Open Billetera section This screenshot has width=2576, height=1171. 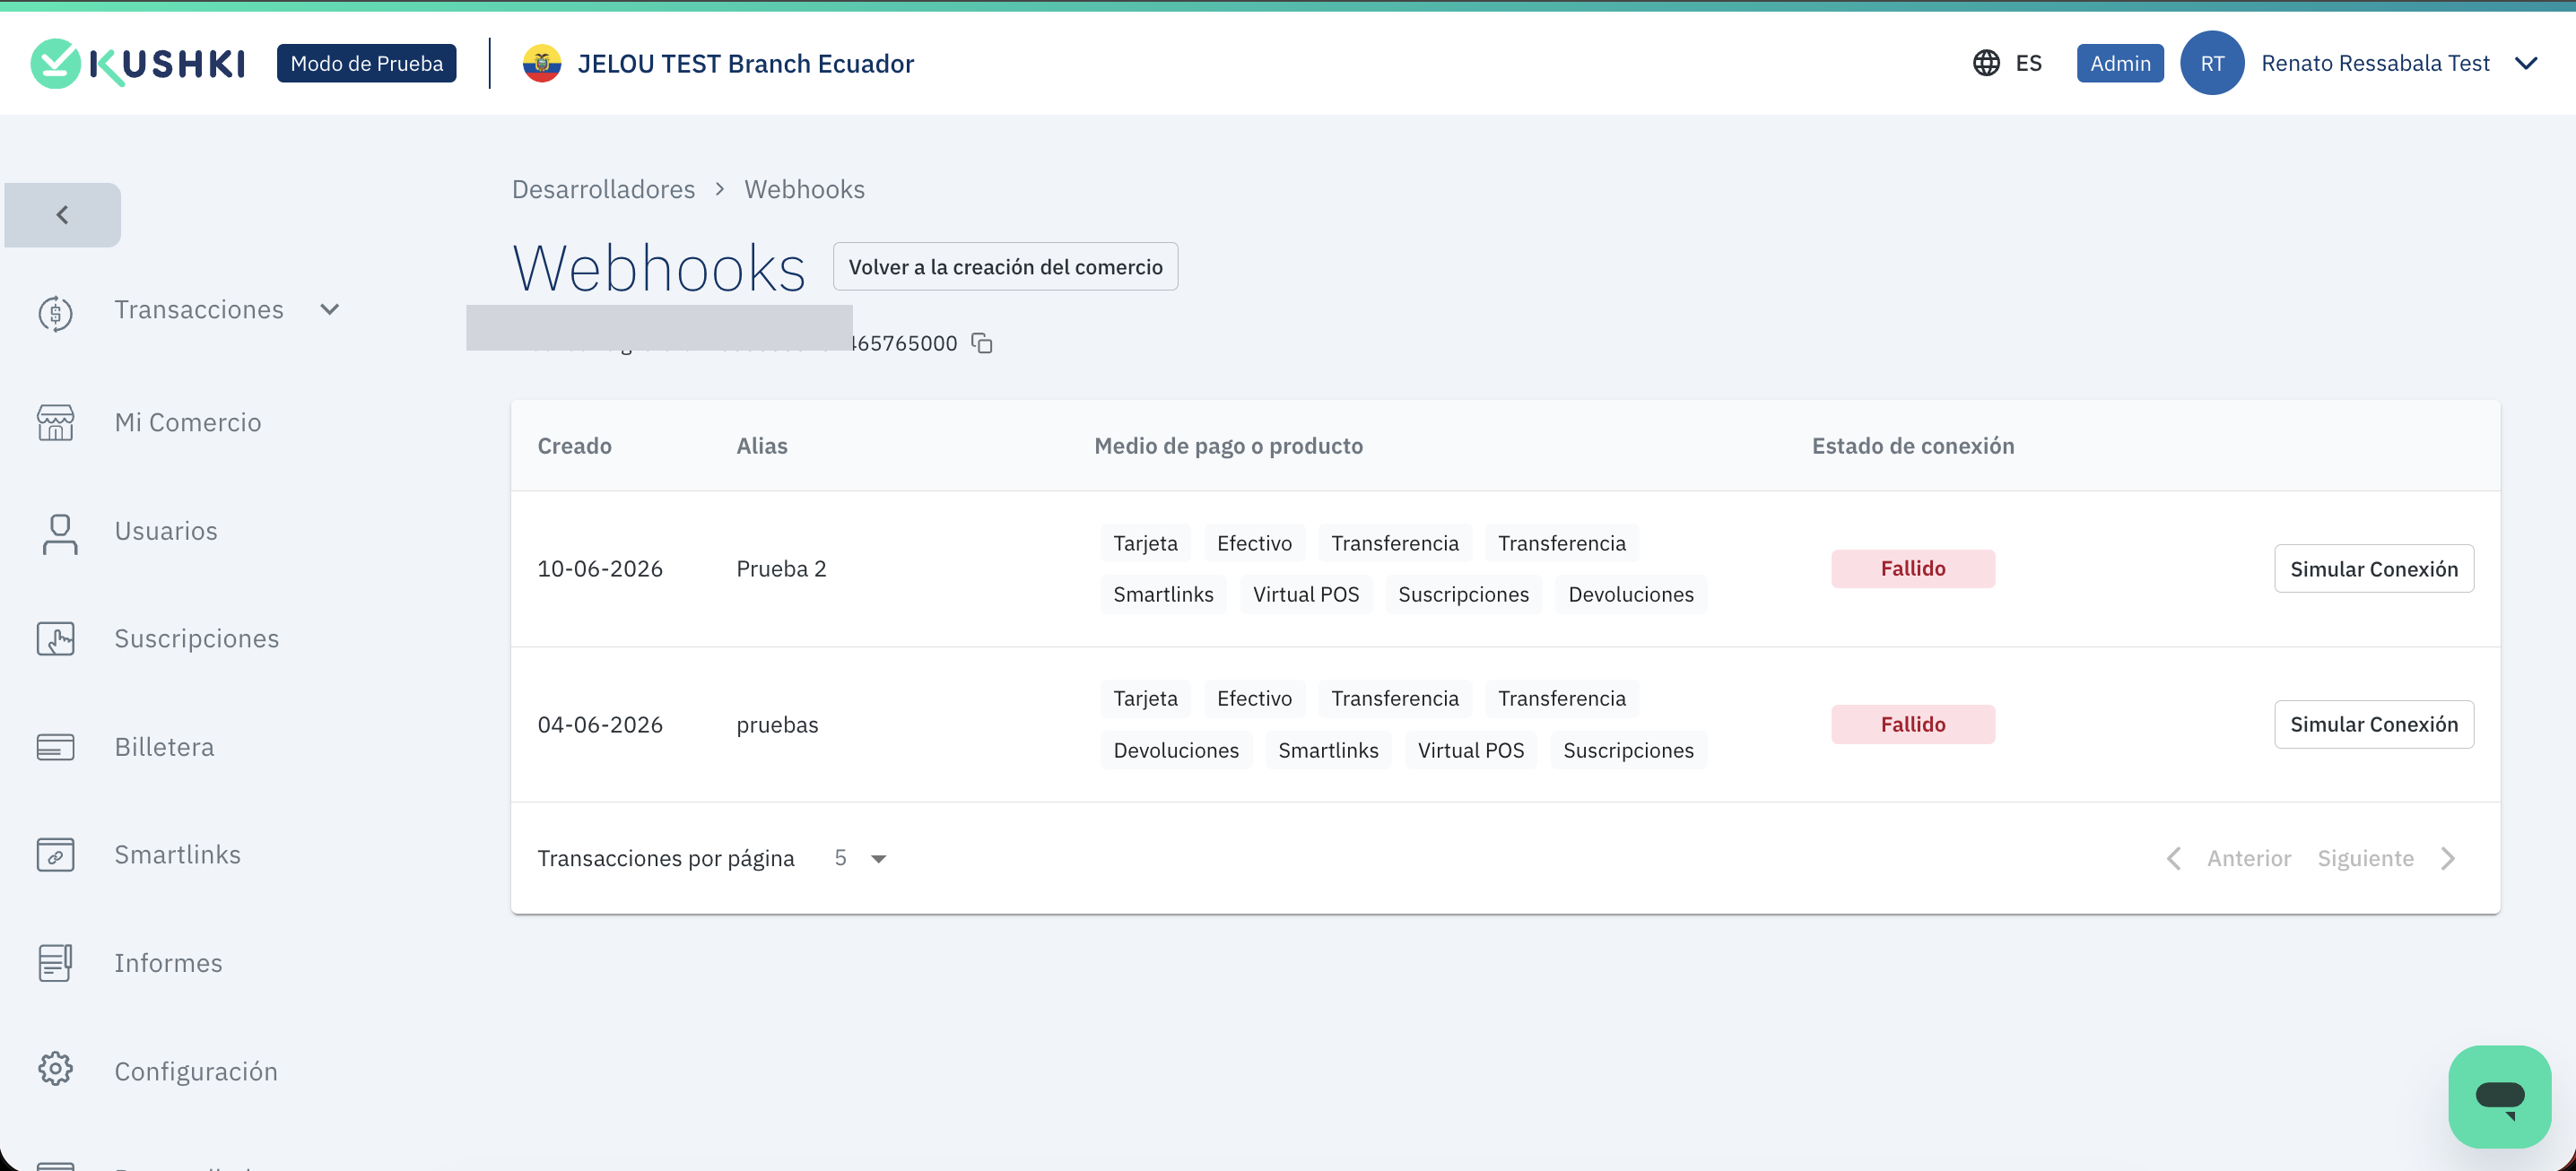164,747
